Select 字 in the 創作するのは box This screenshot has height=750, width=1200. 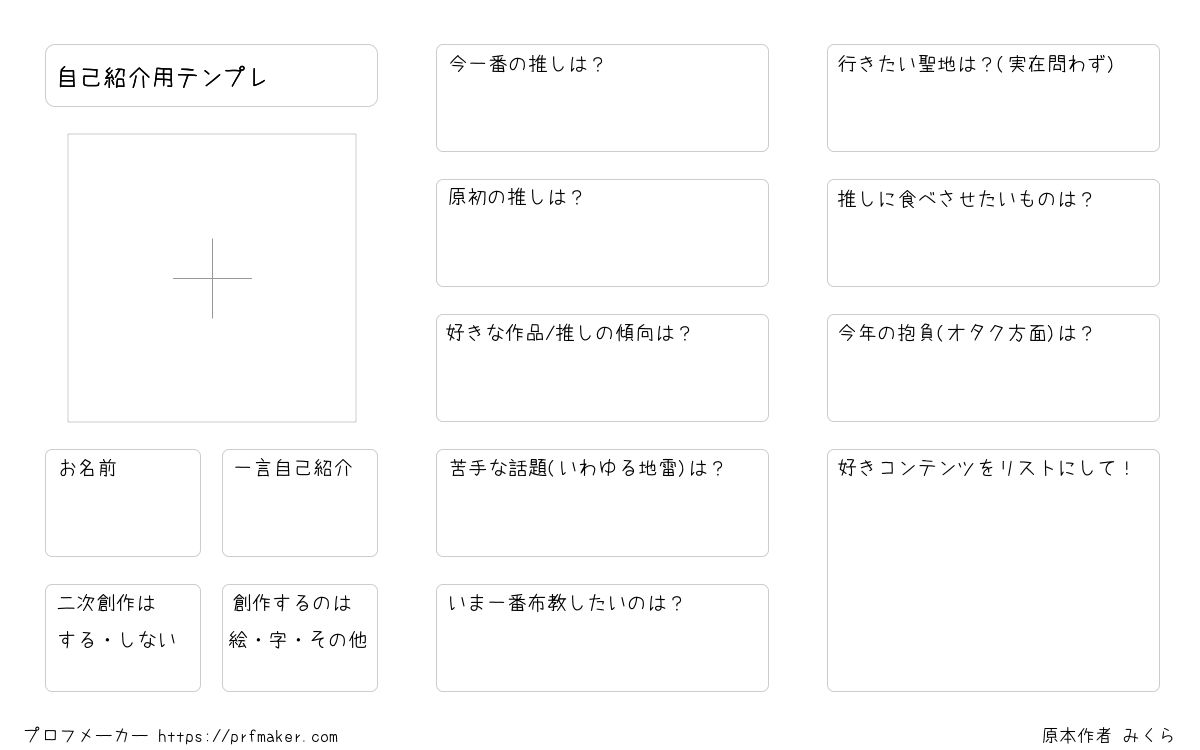tap(278, 640)
